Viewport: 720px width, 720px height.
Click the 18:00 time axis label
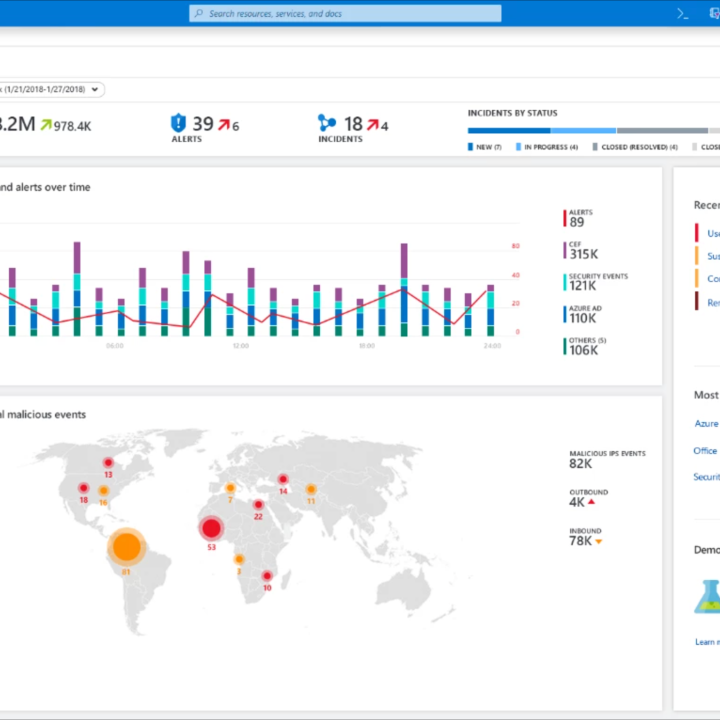pyautogui.click(x=366, y=345)
